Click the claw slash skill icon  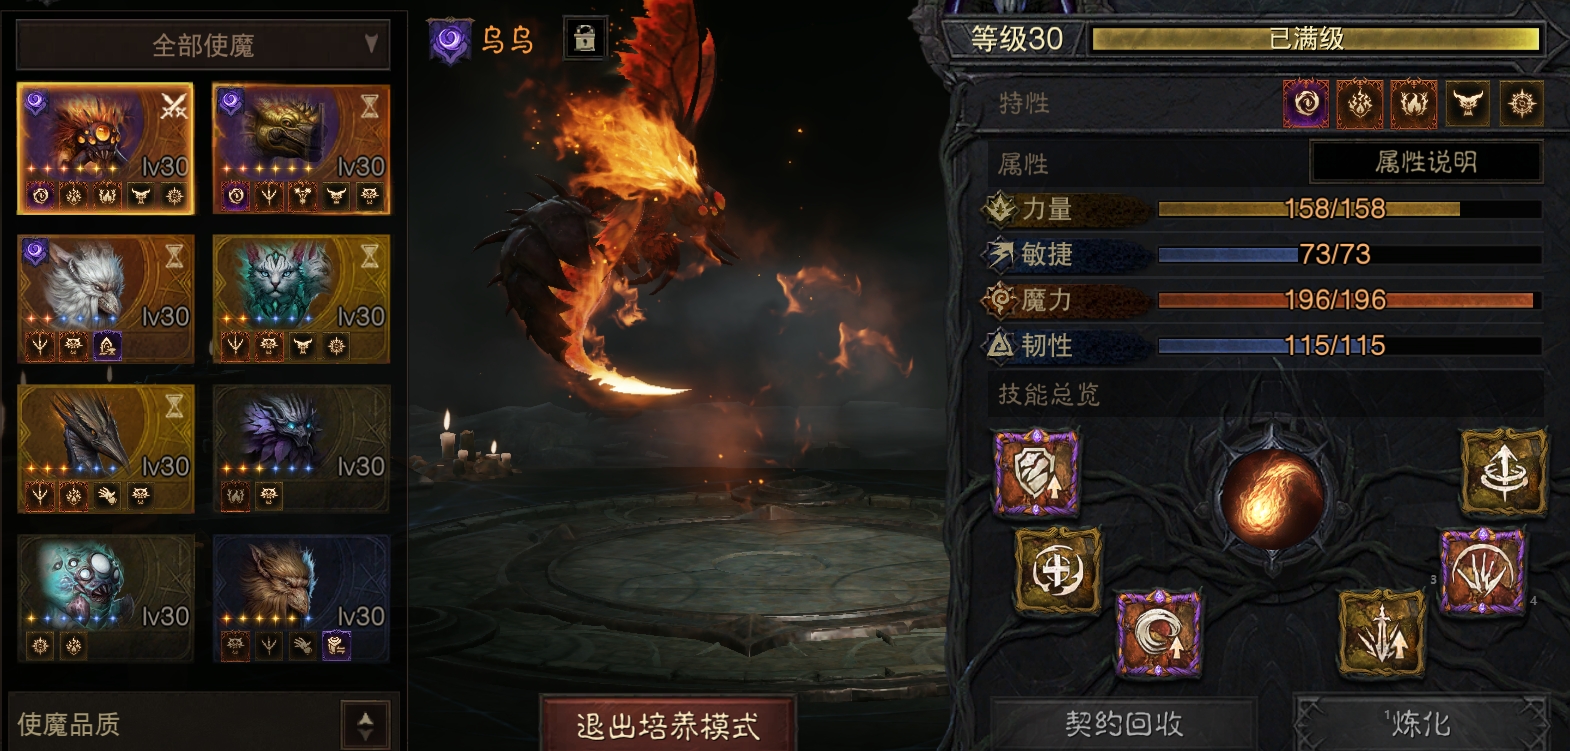pyautogui.click(x=1483, y=571)
